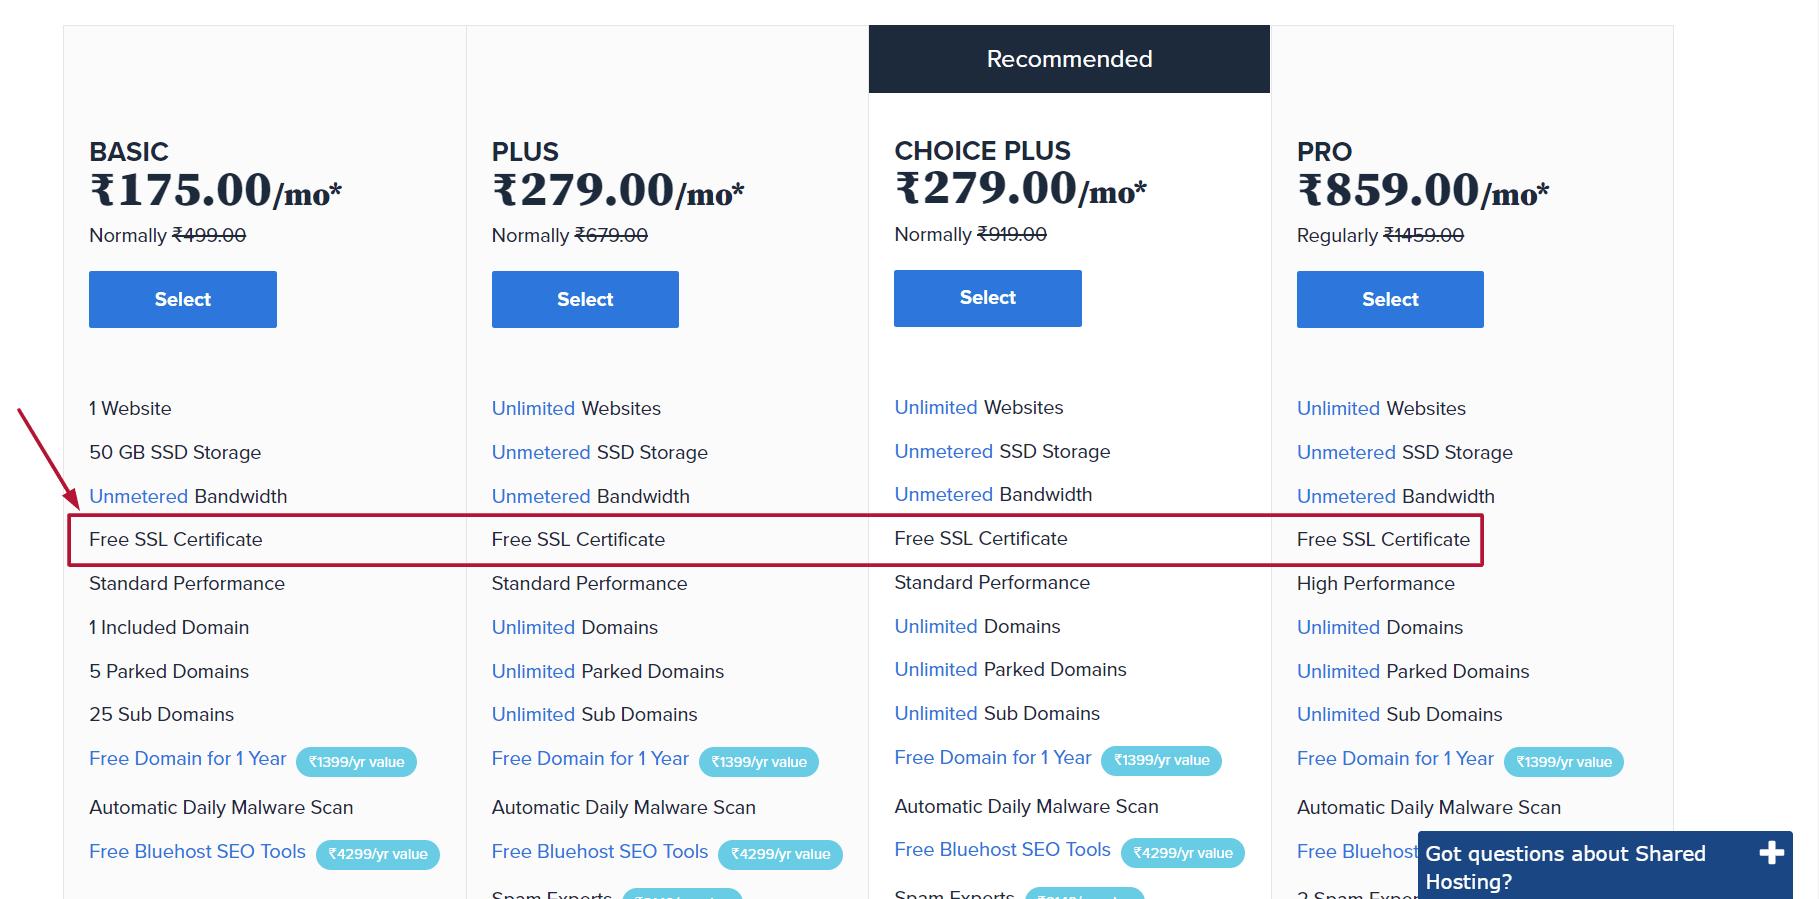Open Free Bluehost SEO Tools under BASIC
This screenshot has height=899, width=1819.
tap(197, 851)
